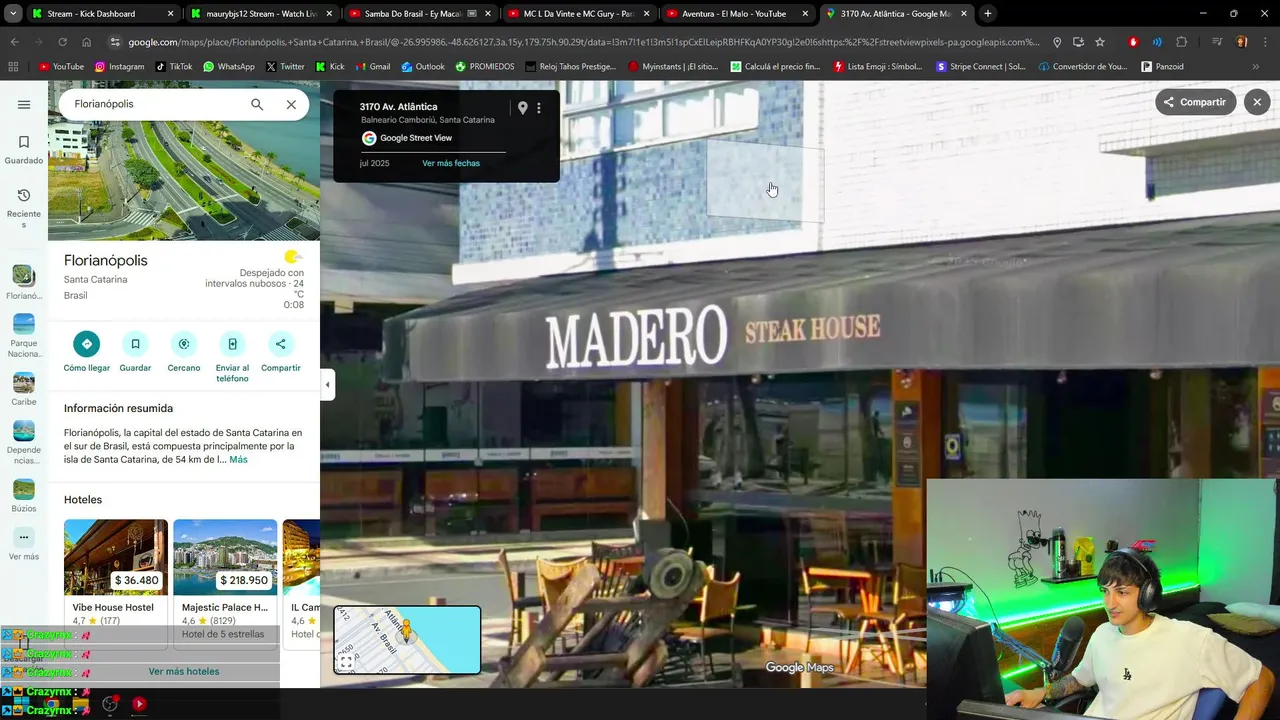Screen dimensions: 1280x720
Task: Reload the page
Action: (x=62, y=42)
